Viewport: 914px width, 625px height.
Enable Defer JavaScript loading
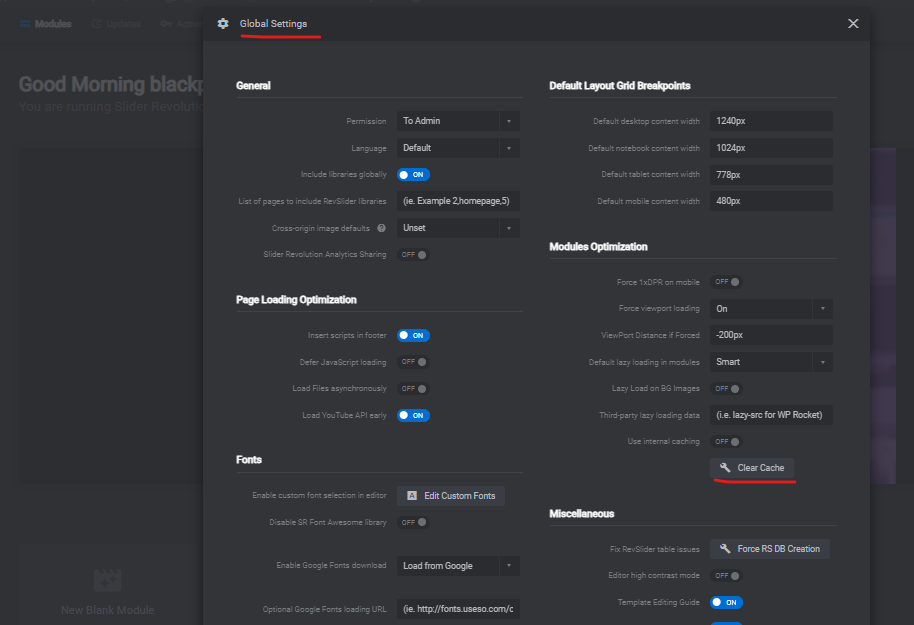point(413,362)
